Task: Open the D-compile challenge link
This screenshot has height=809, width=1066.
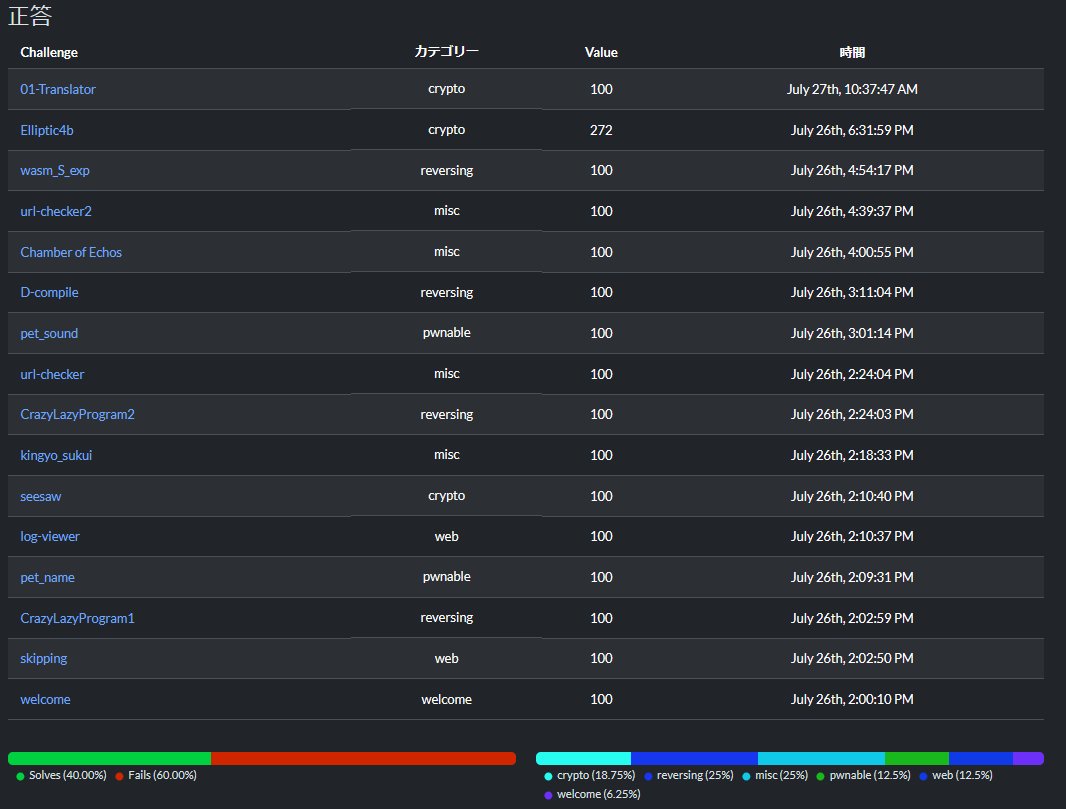Action: [50, 292]
